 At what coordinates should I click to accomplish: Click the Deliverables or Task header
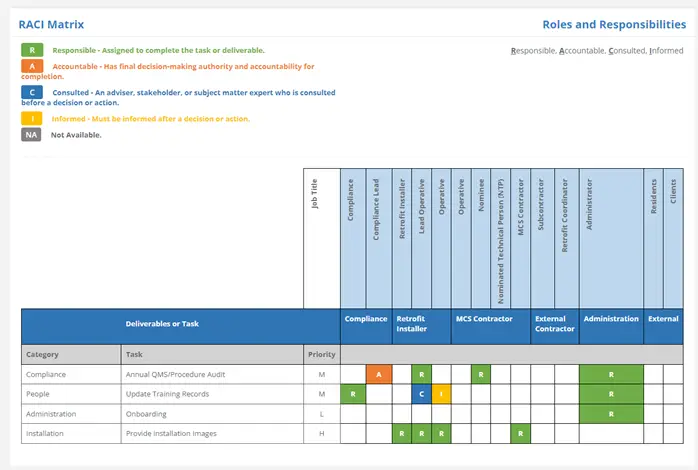click(181, 326)
